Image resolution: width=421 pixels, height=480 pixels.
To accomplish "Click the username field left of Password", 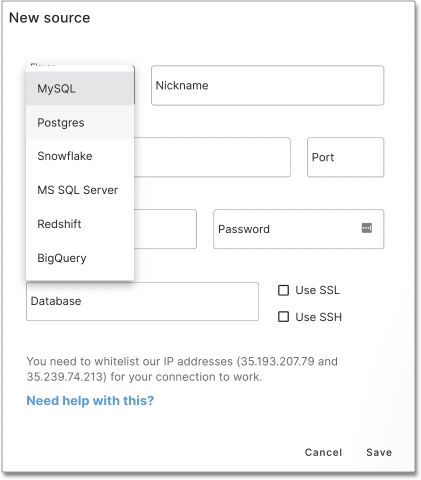I will click(x=165, y=229).
